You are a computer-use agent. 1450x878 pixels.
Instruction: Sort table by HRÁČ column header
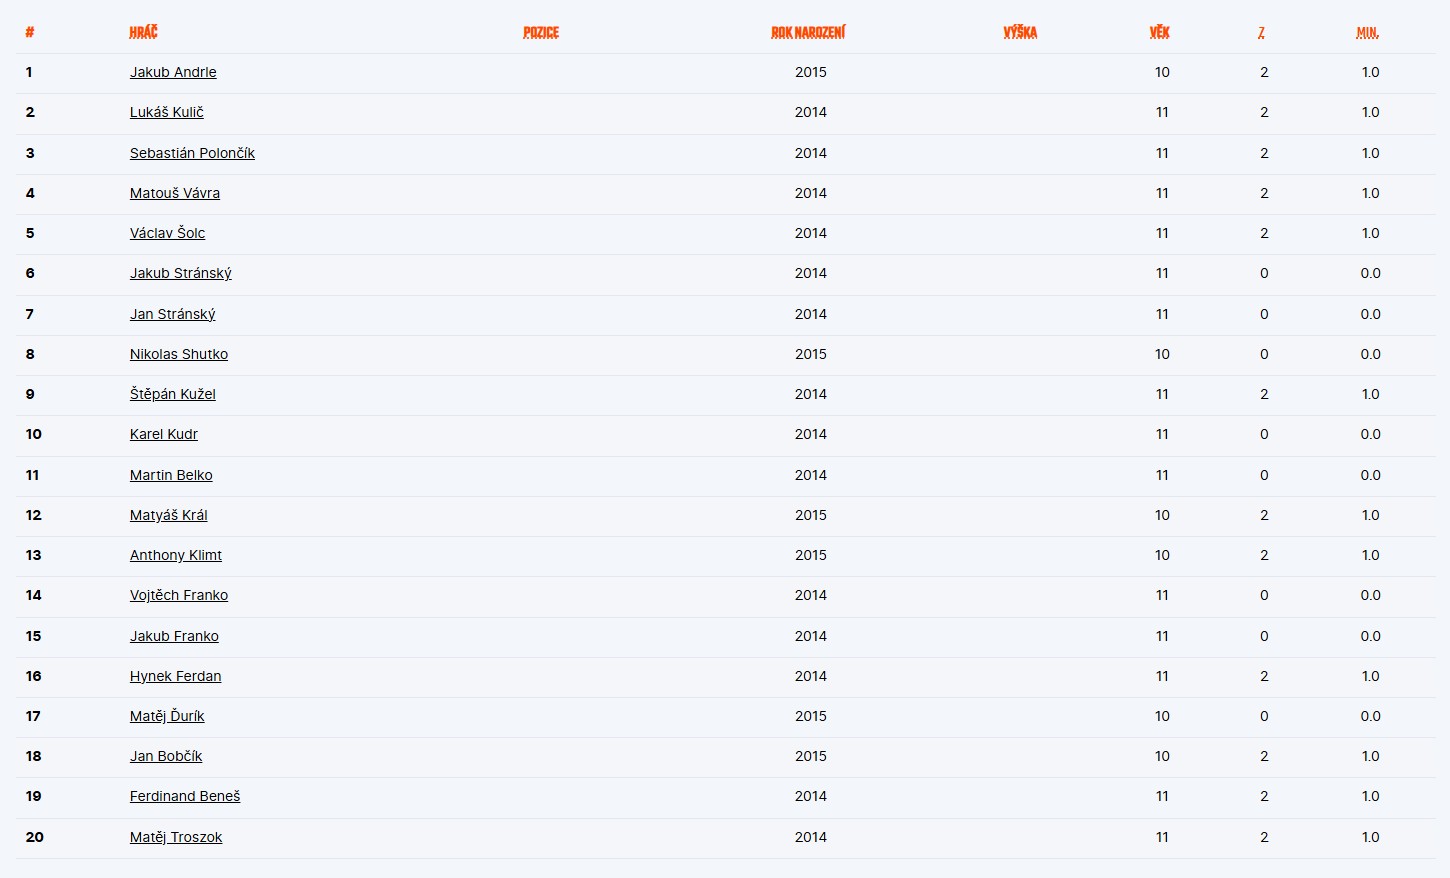tap(144, 32)
